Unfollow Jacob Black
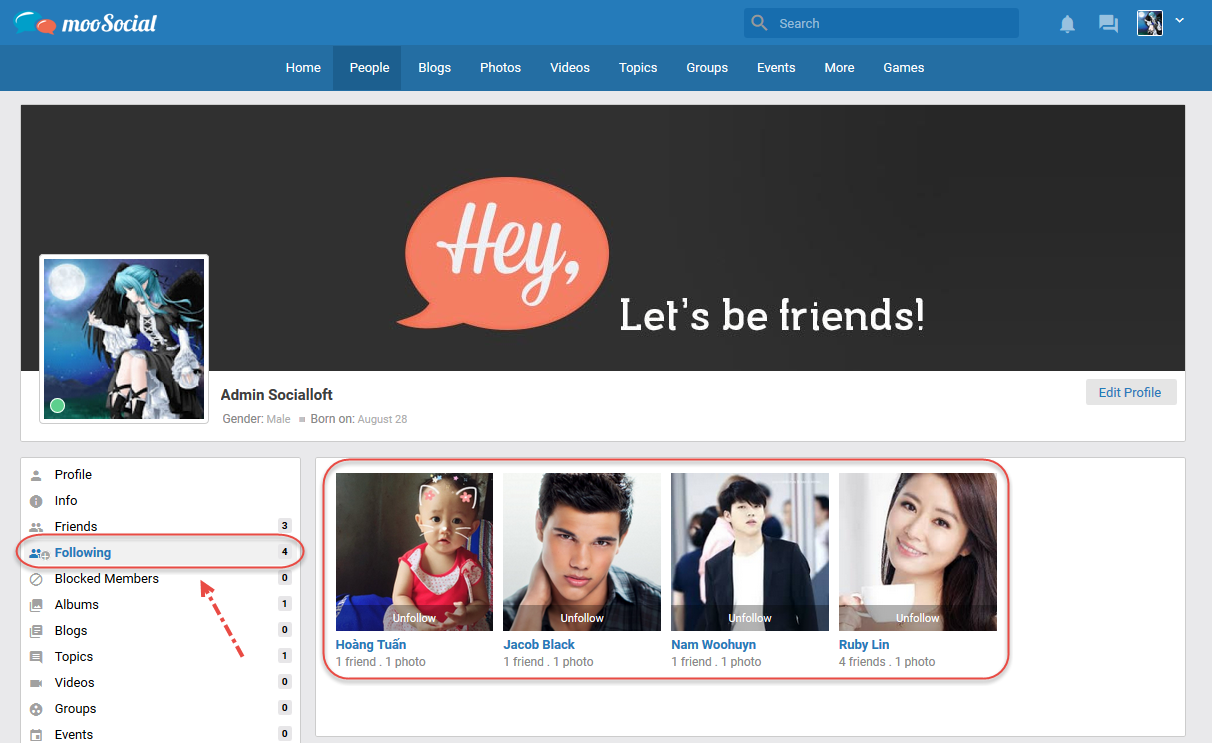The height and width of the screenshot is (743, 1212). click(582, 618)
